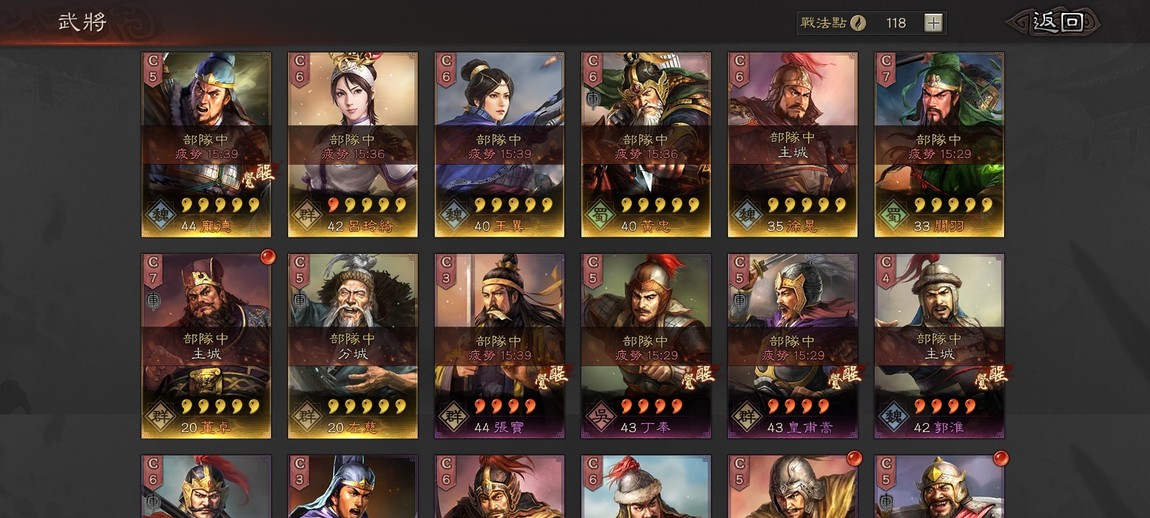Click the red notification dot on 董卓's card
This screenshot has width=1150, height=518.
268,257
